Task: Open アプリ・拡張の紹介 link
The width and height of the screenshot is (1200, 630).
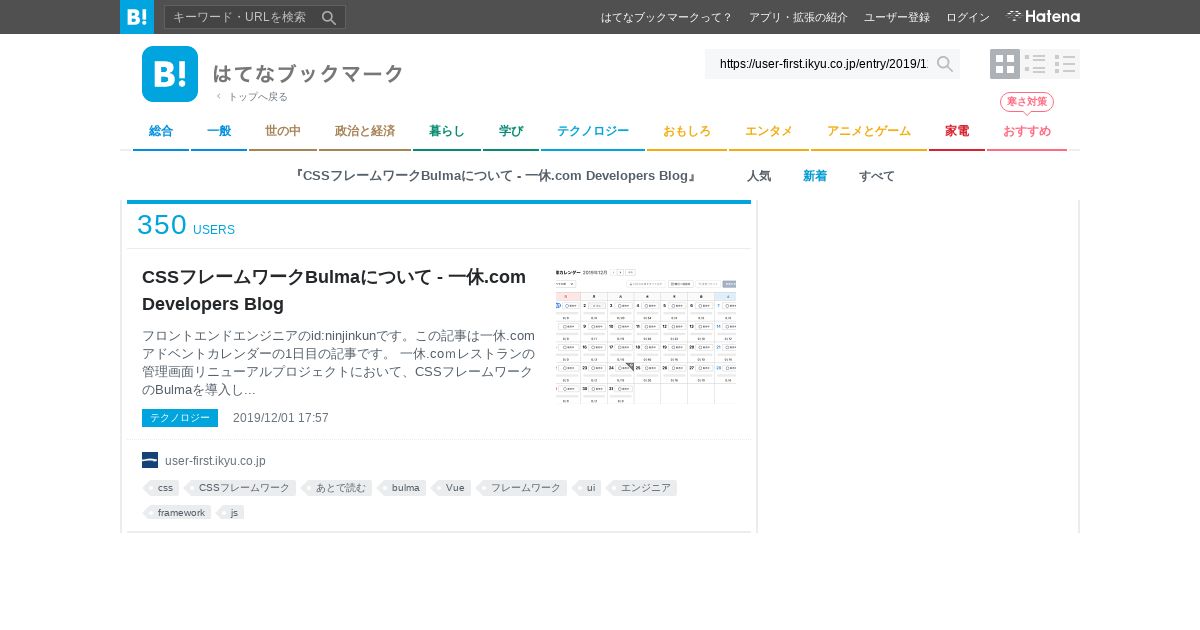Action: pyautogui.click(x=798, y=17)
